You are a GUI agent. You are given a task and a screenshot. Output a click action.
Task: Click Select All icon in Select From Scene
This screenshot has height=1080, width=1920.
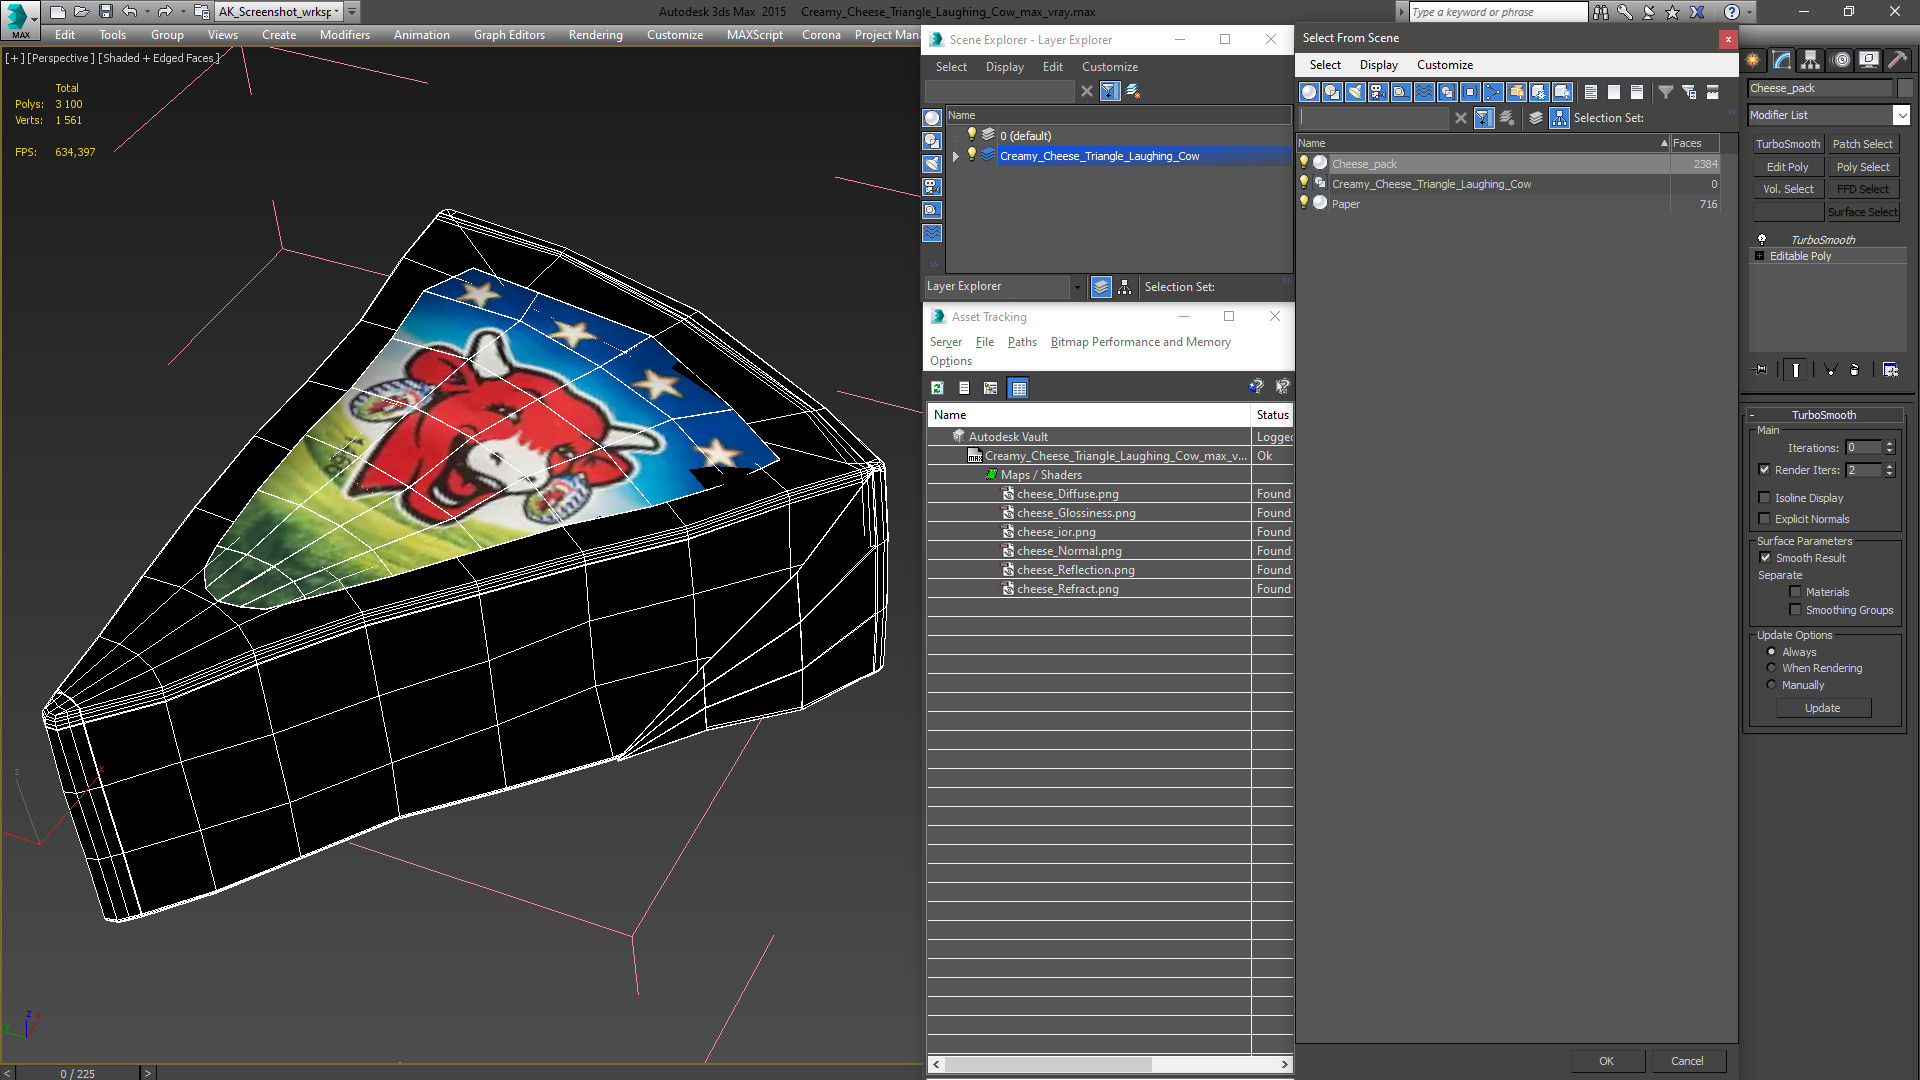click(1591, 92)
